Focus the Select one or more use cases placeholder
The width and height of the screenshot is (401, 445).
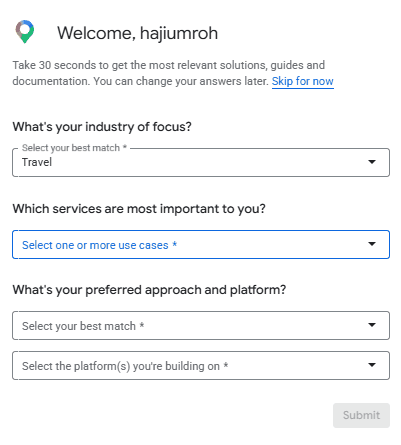[x=99, y=245]
